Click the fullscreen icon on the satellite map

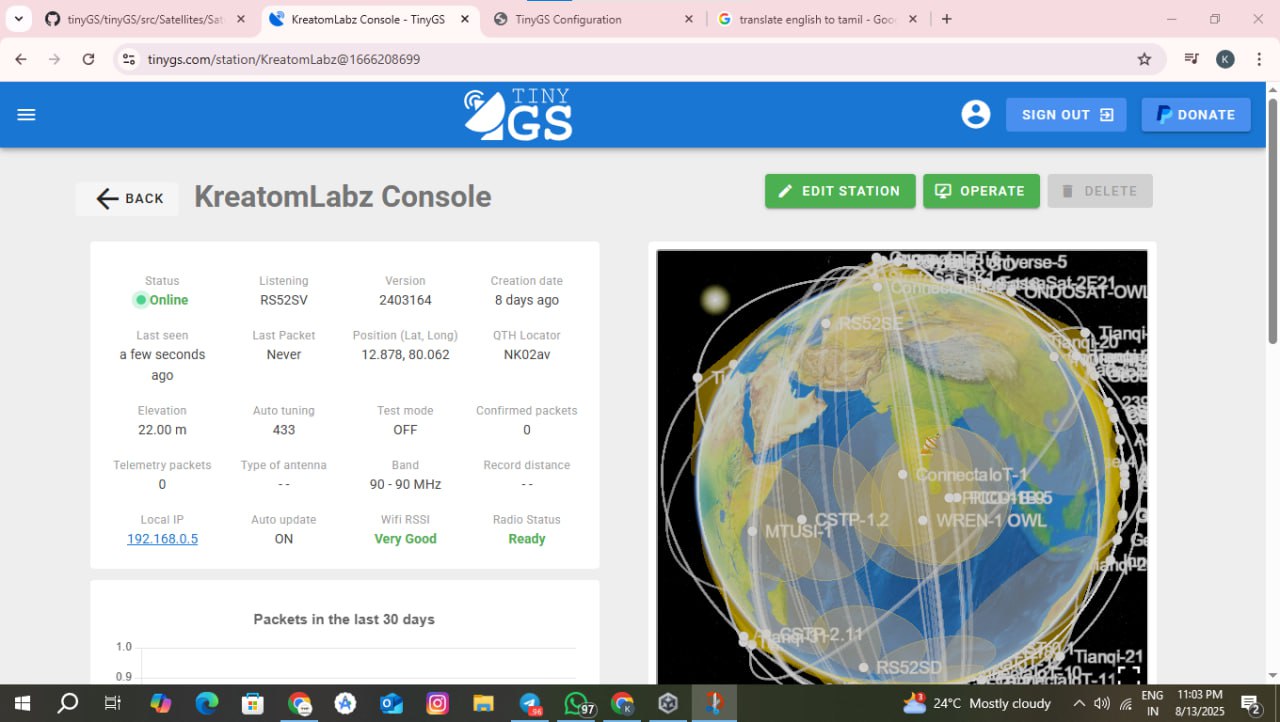click(1129, 675)
